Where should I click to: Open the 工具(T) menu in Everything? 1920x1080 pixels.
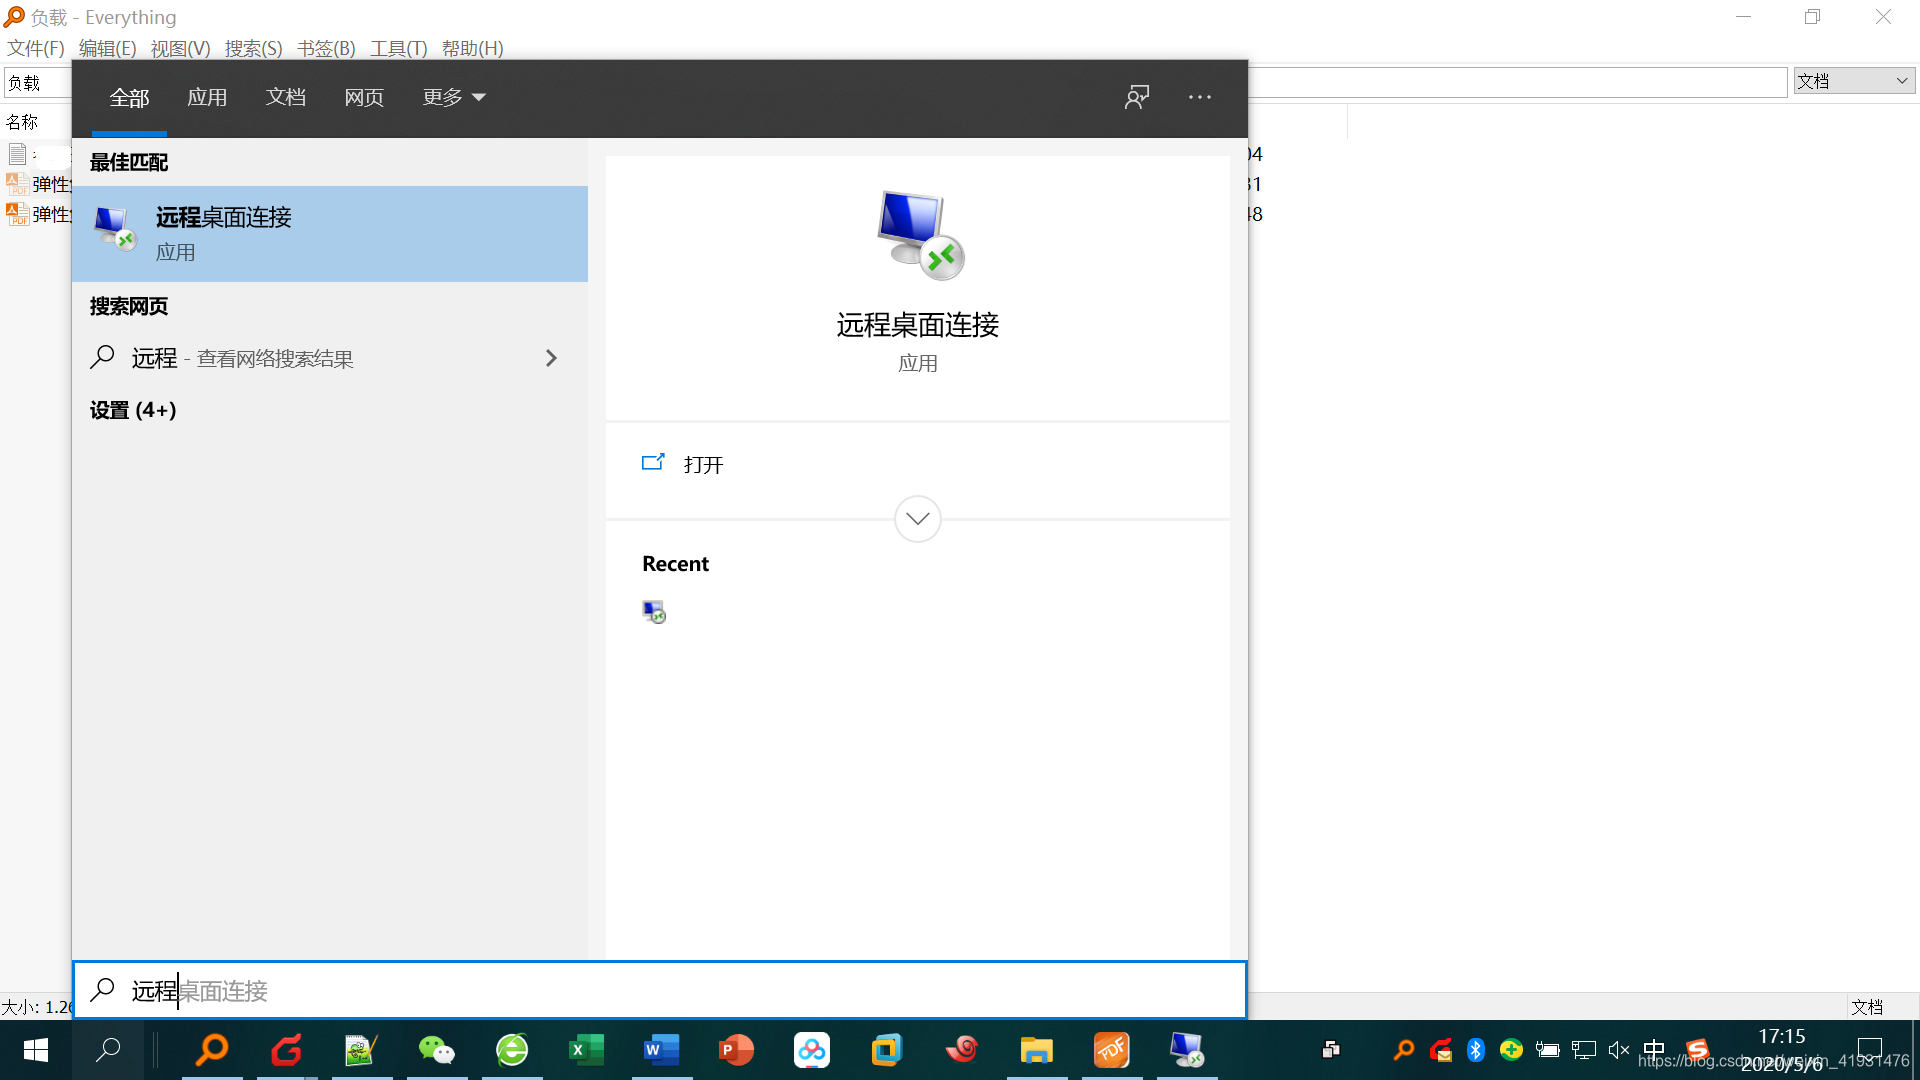click(x=398, y=48)
